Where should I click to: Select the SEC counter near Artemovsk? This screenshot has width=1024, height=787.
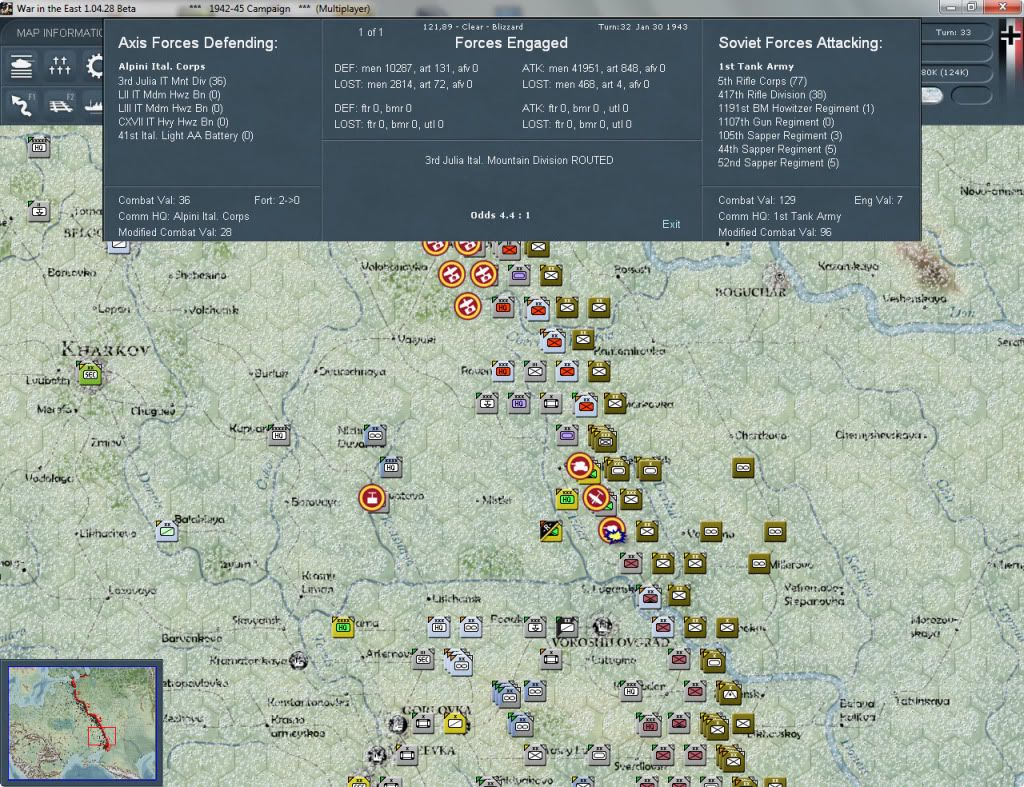click(x=423, y=658)
